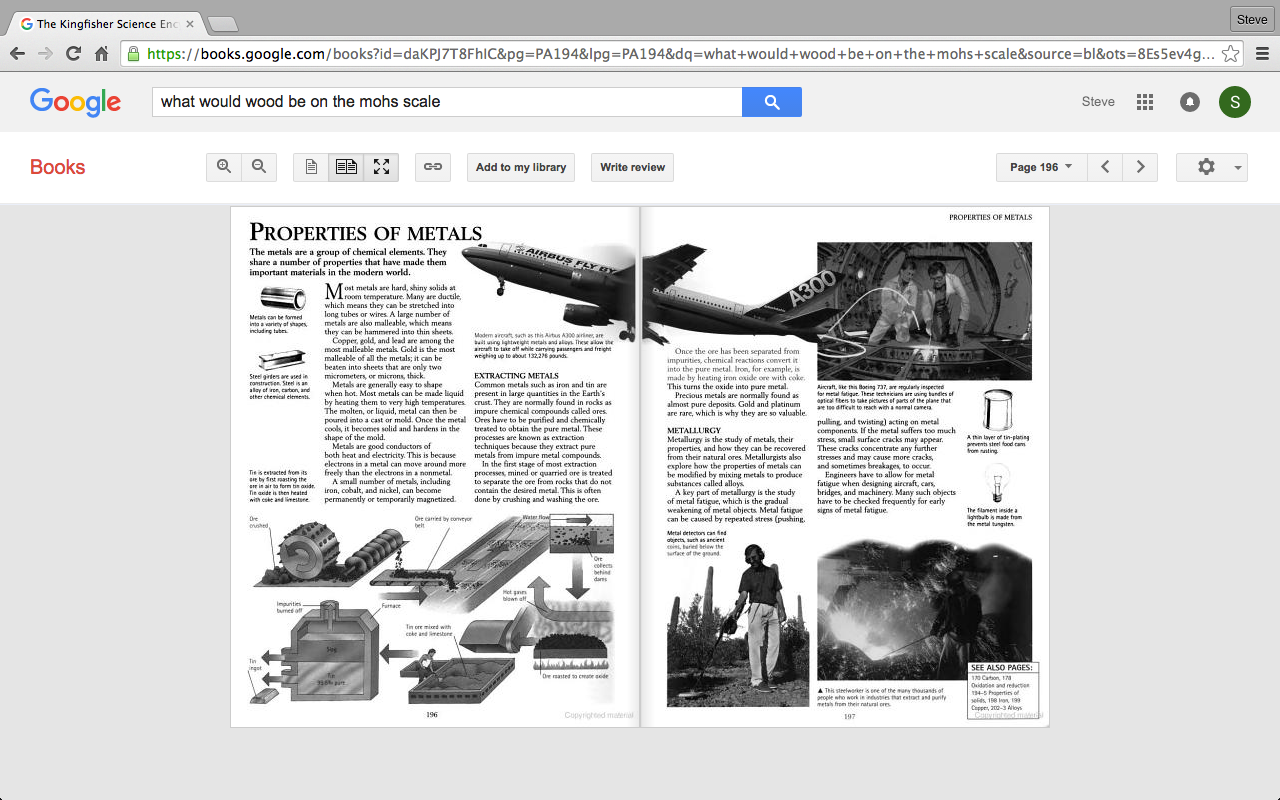Focus the Google search box
The width and height of the screenshot is (1280, 800).
coord(447,101)
